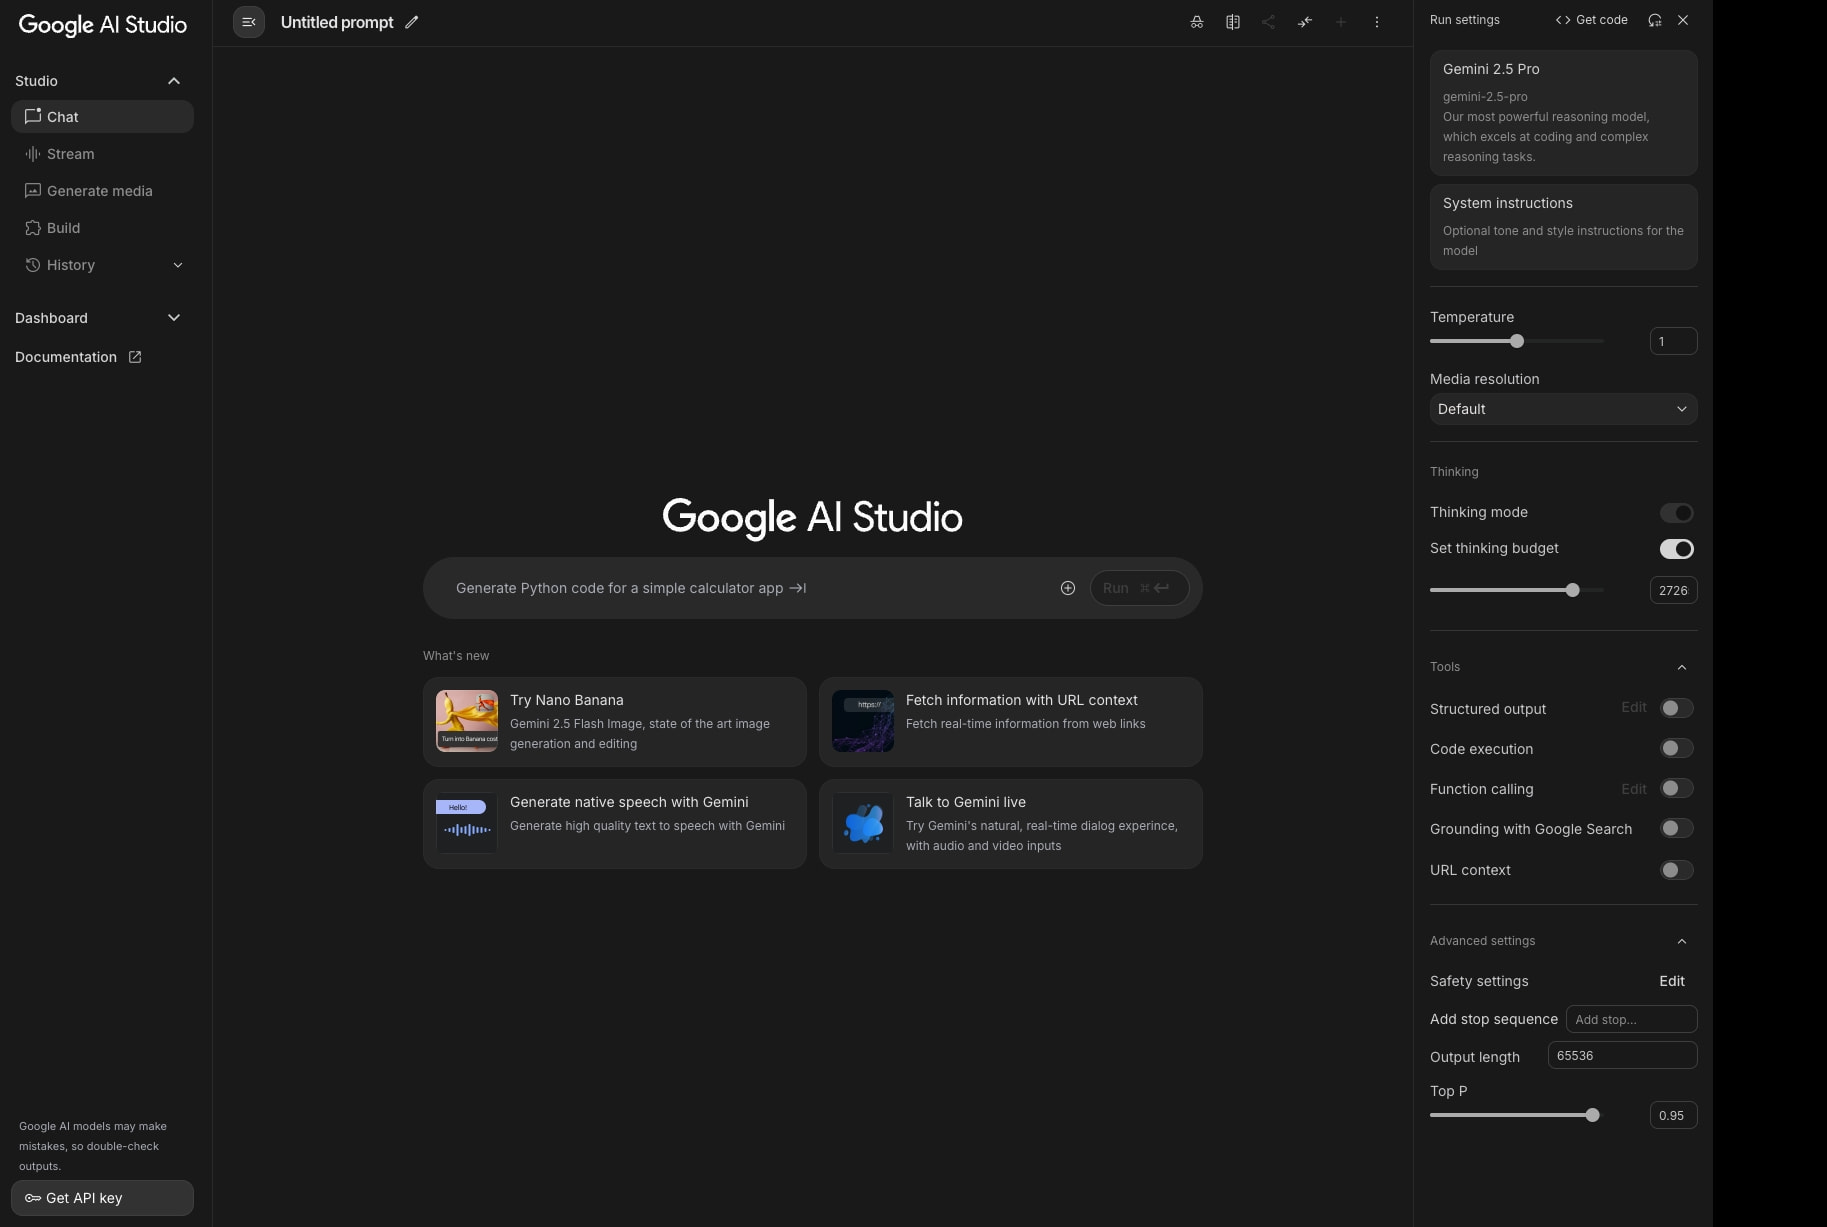Enable the Structured output toggle
Viewport: 1827px width, 1227px height.
pos(1677,708)
